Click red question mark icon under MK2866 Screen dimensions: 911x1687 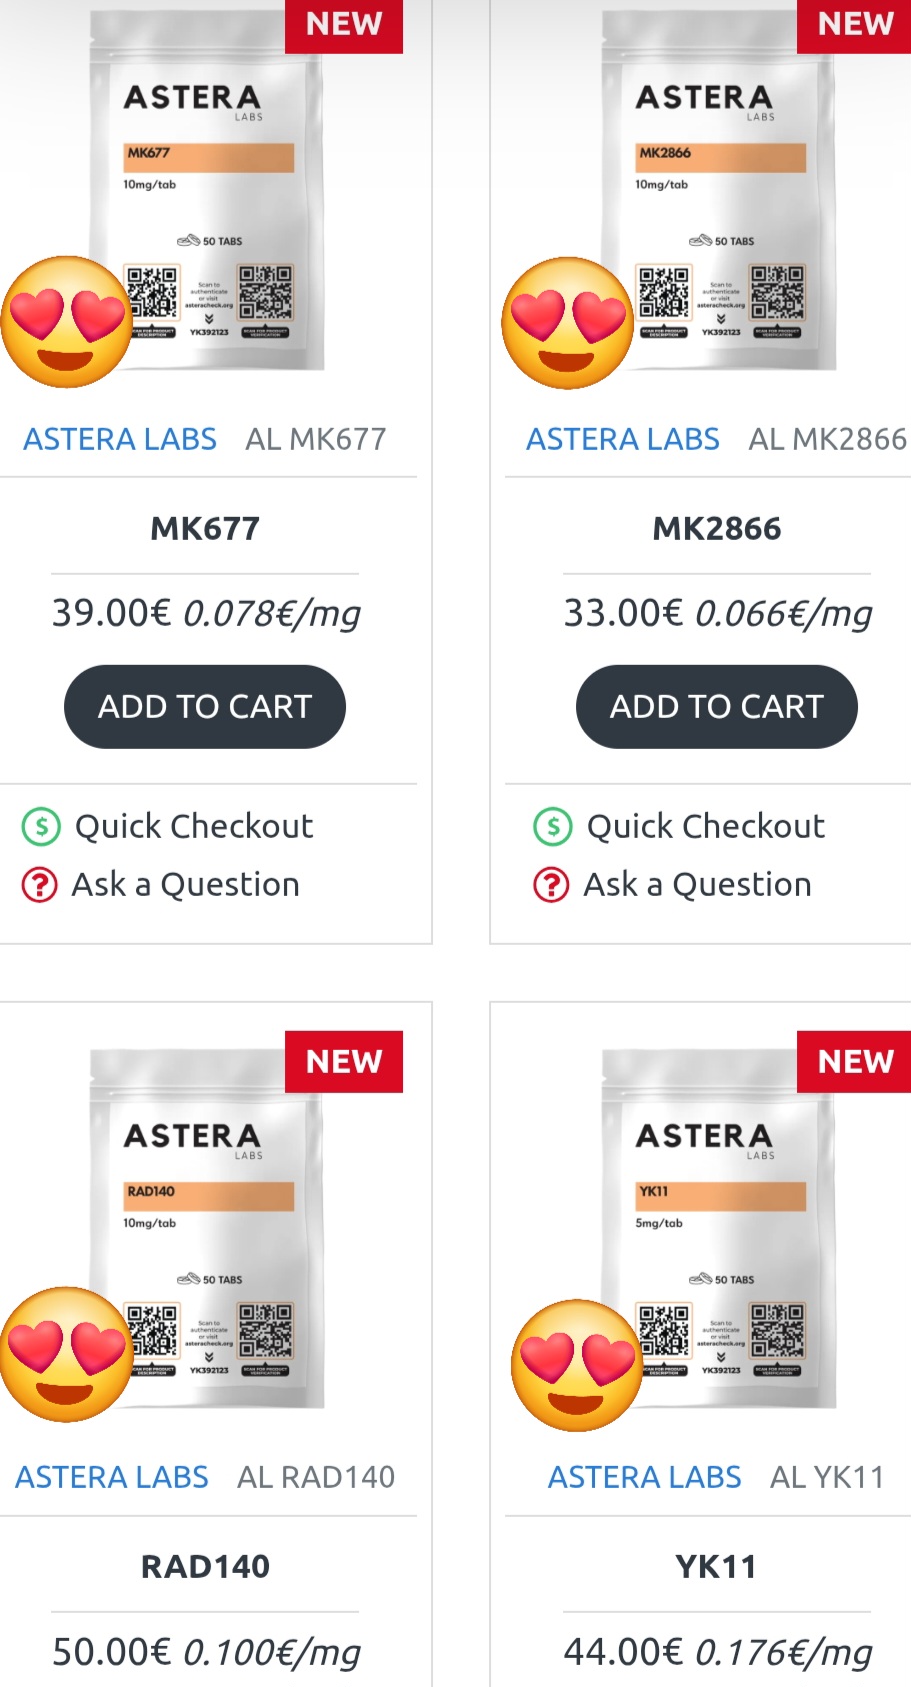551,885
